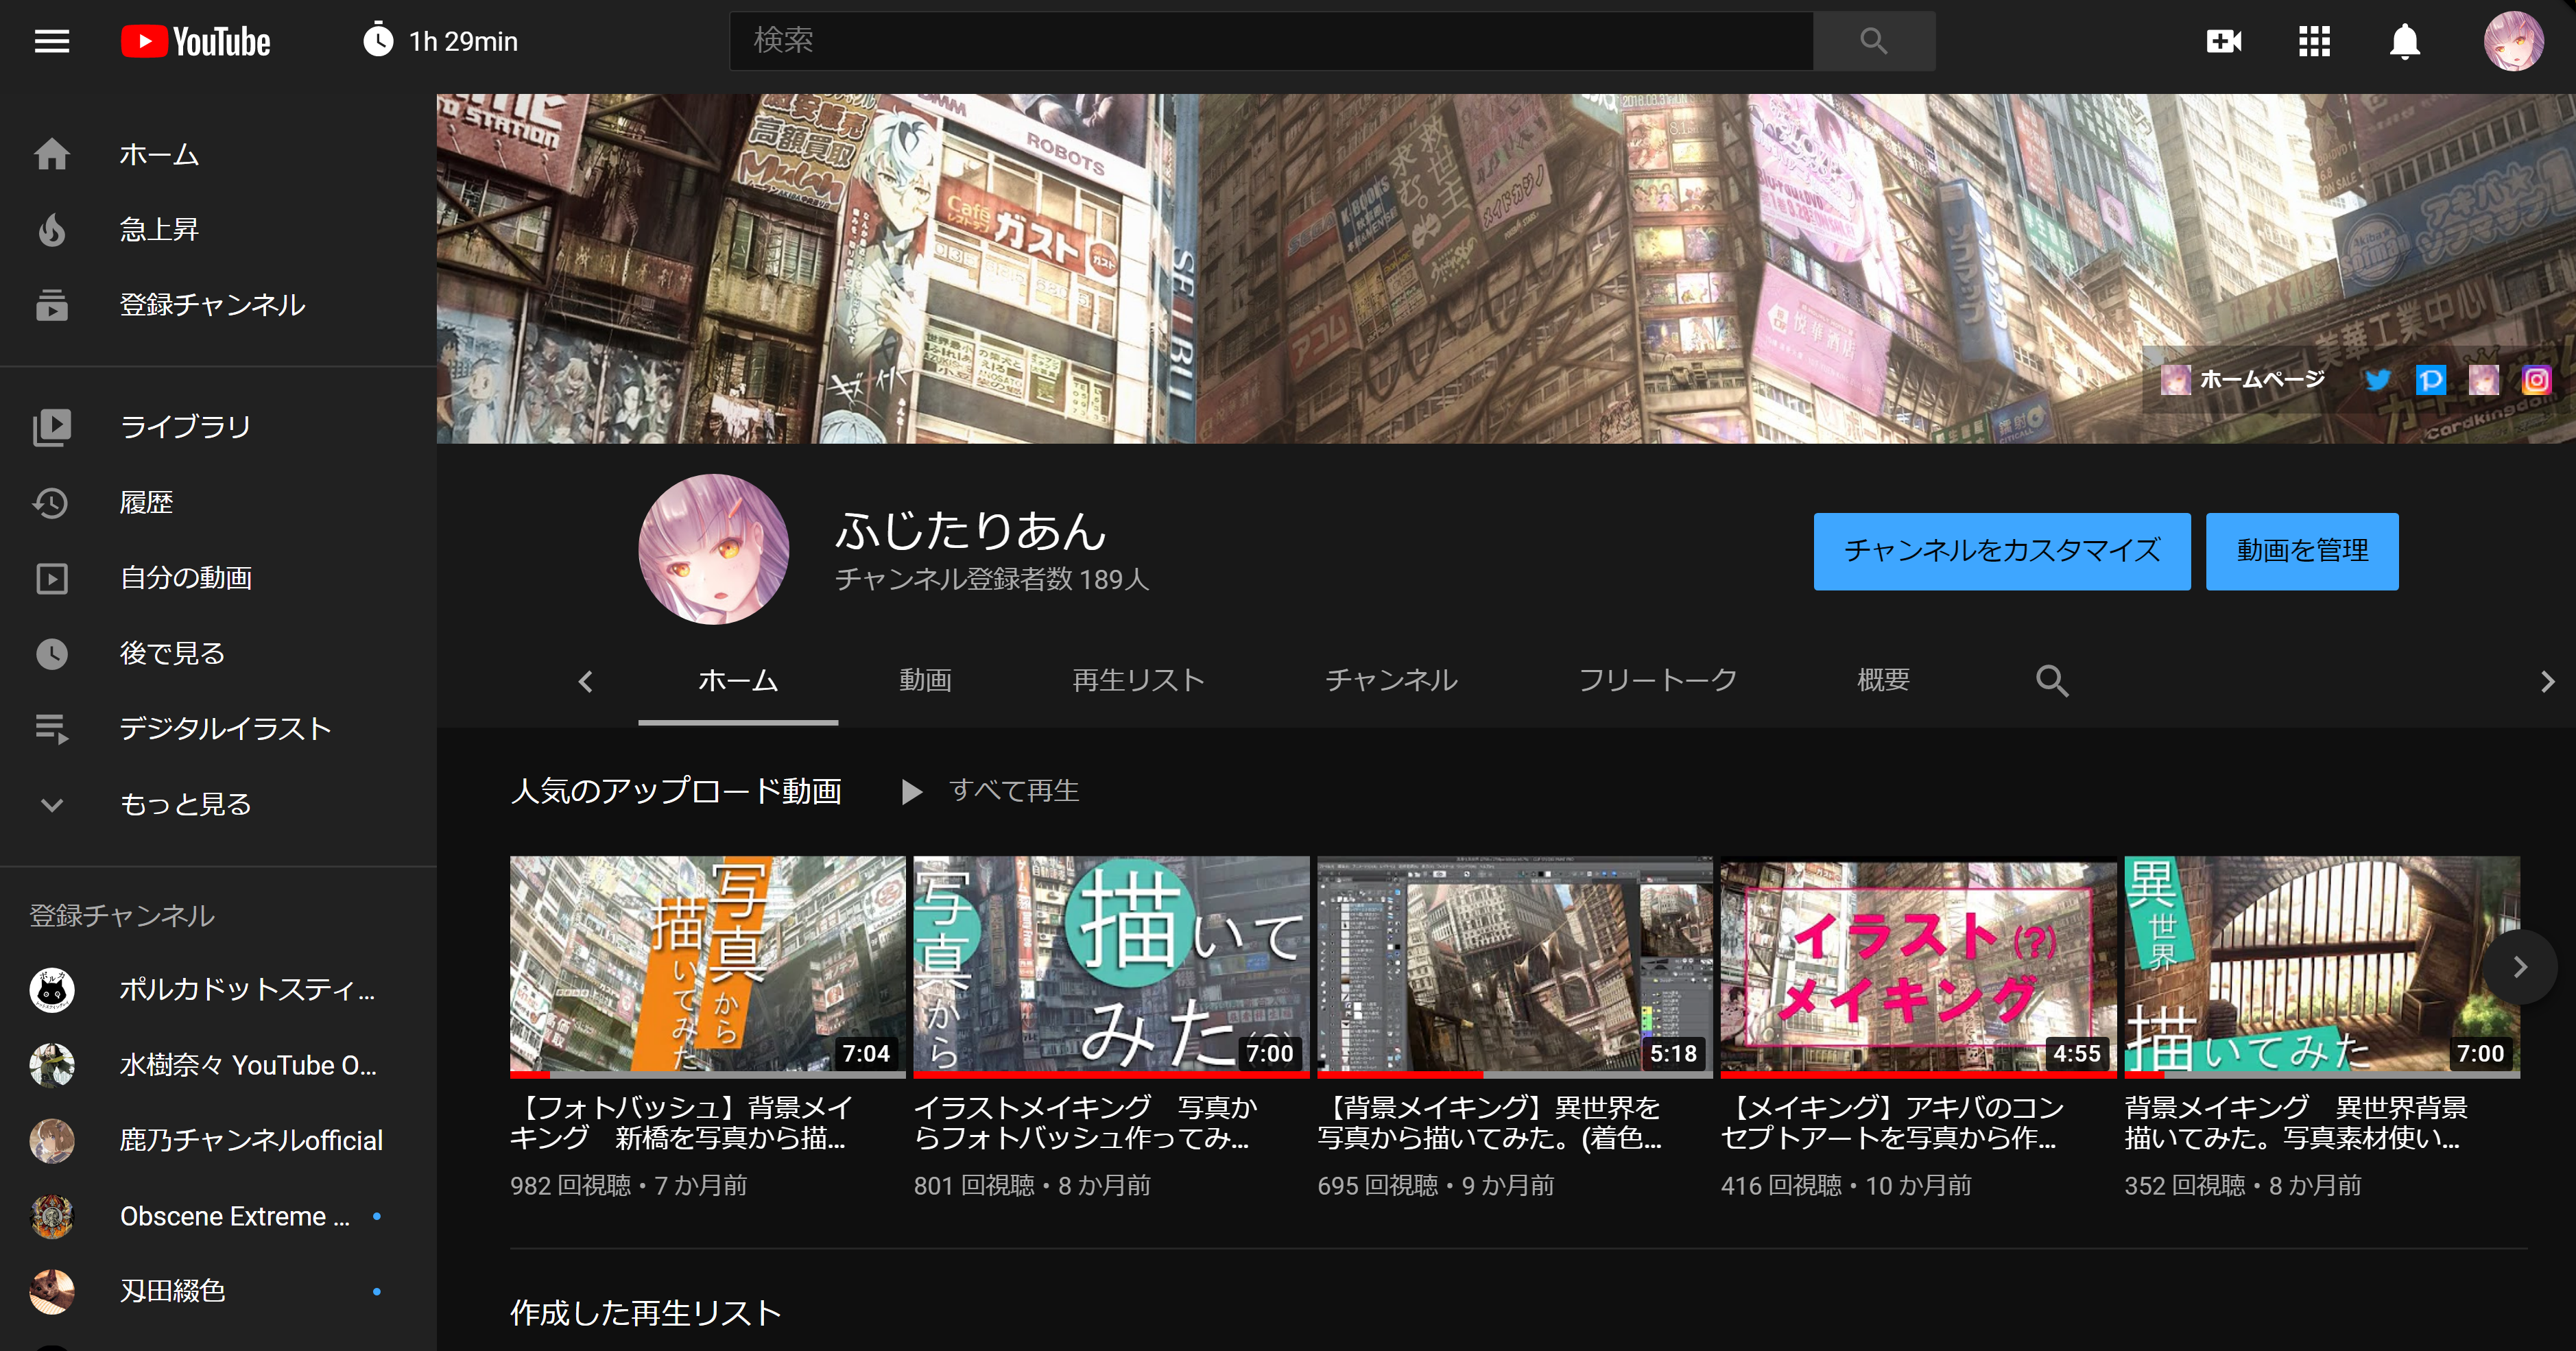The height and width of the screenshot is (1351, 2576).
Task: Open the notifications bell
Action: pos(2404,41)
